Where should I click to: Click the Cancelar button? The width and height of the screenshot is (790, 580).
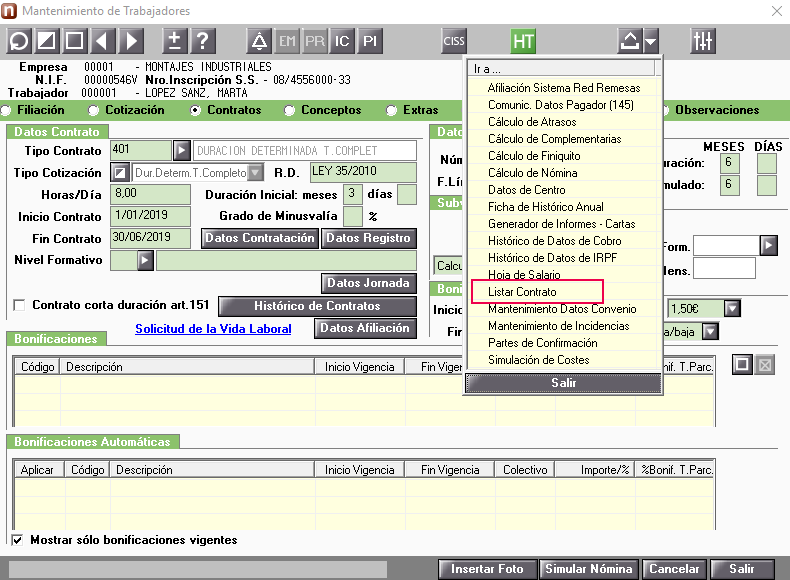674,569
